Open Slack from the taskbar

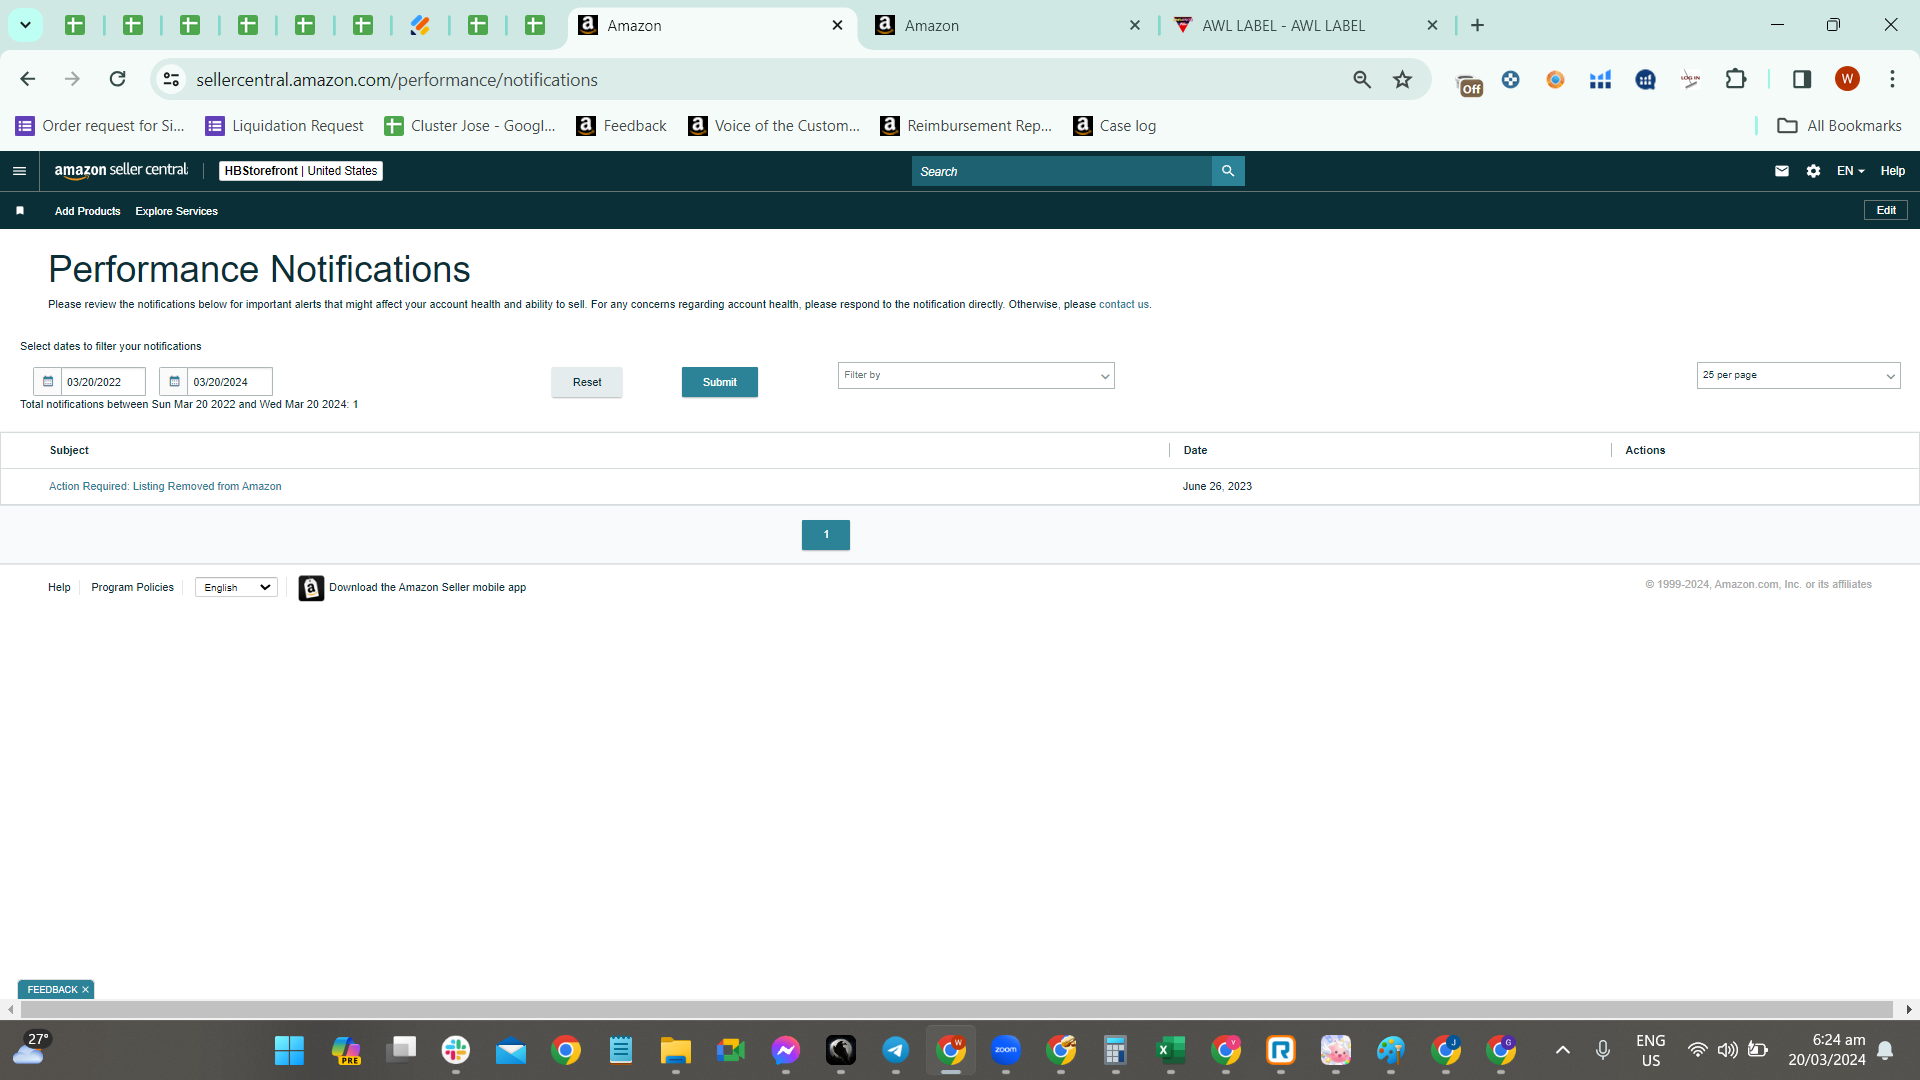[456, 1050]
